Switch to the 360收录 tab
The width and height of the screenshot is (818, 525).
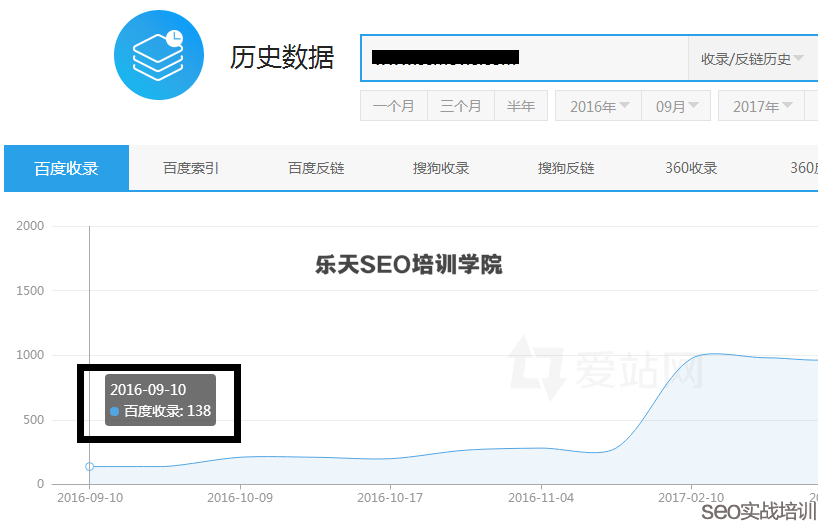[691, 168]
